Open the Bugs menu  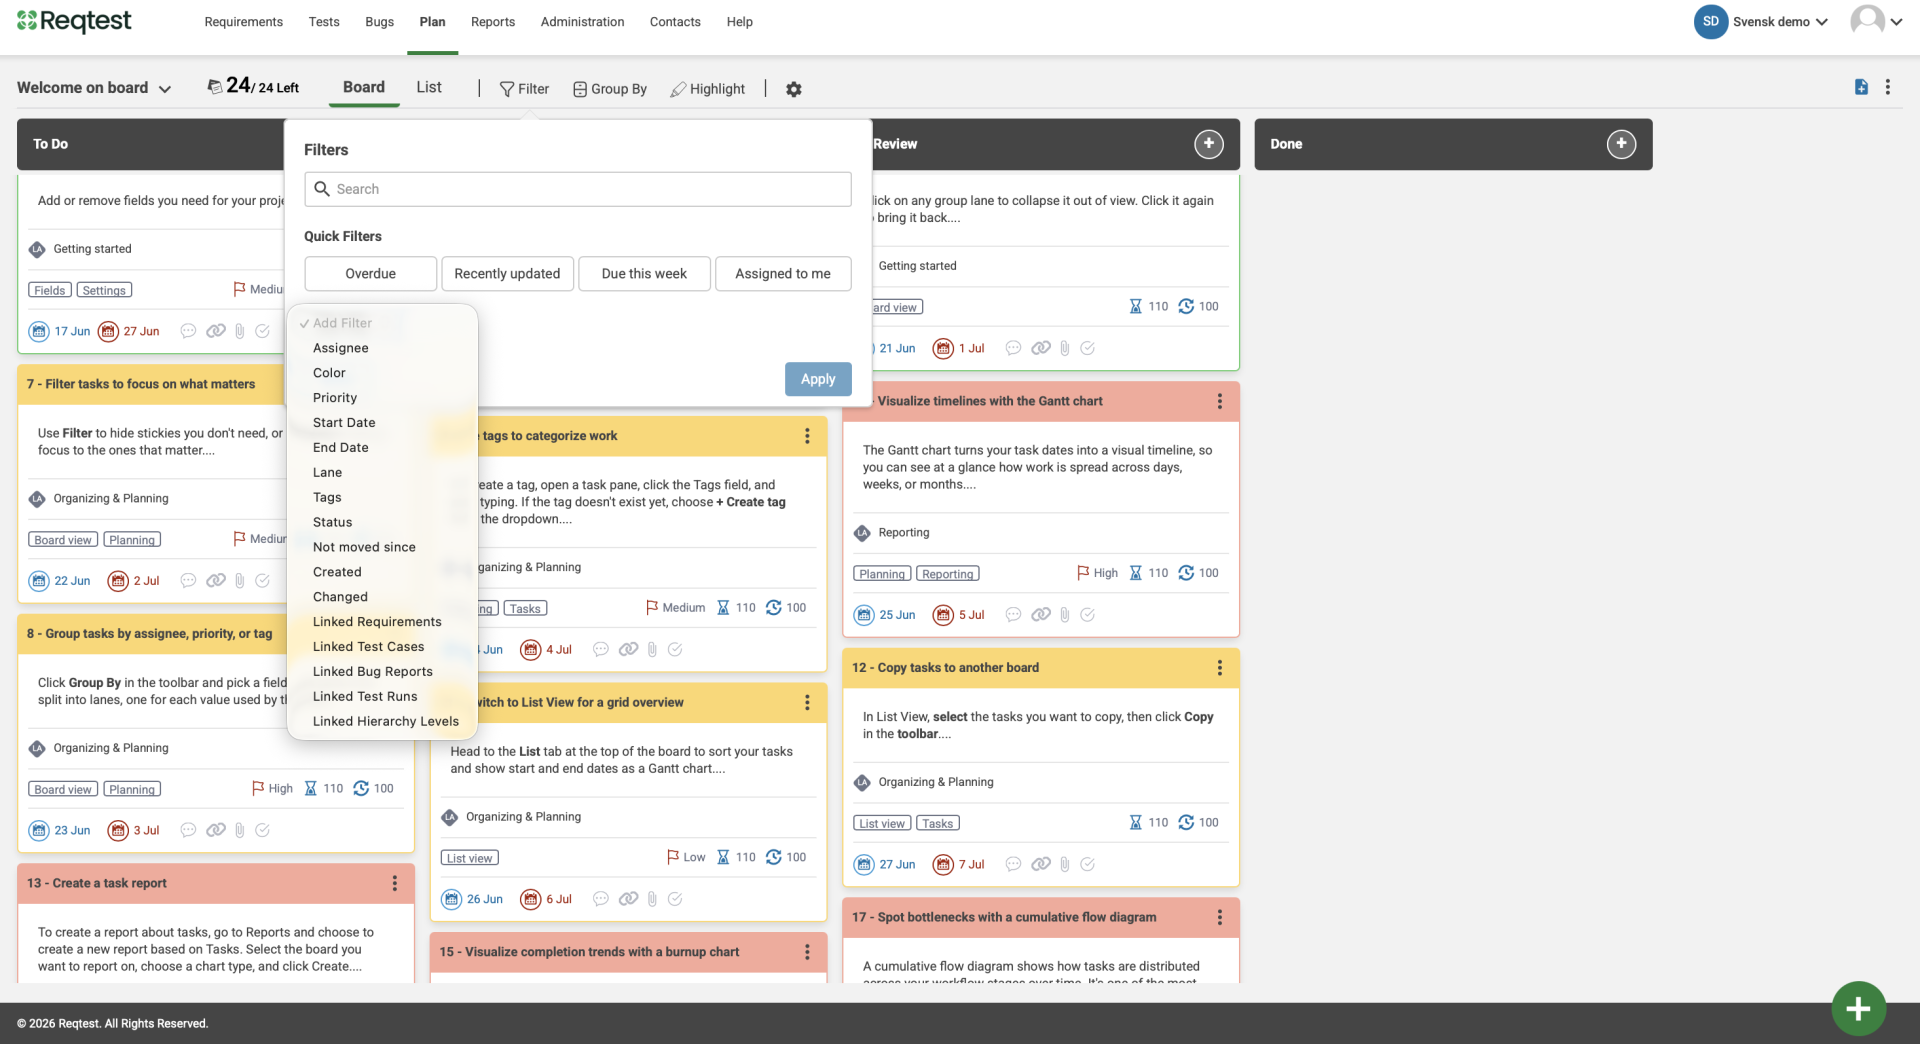pyautogui.click(x=379, y=22)
